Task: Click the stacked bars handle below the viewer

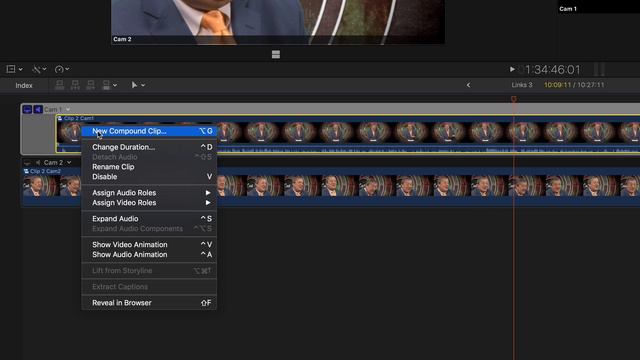Action: 276,54
